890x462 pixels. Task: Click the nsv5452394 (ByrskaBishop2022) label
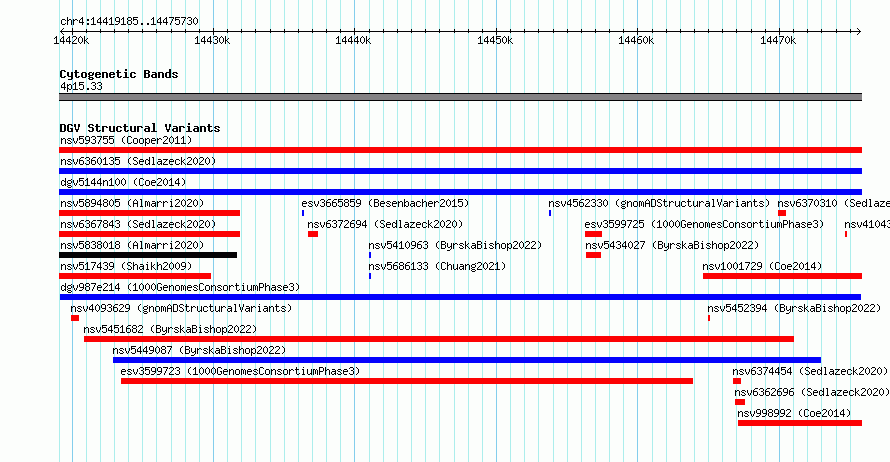coord(794,308)
